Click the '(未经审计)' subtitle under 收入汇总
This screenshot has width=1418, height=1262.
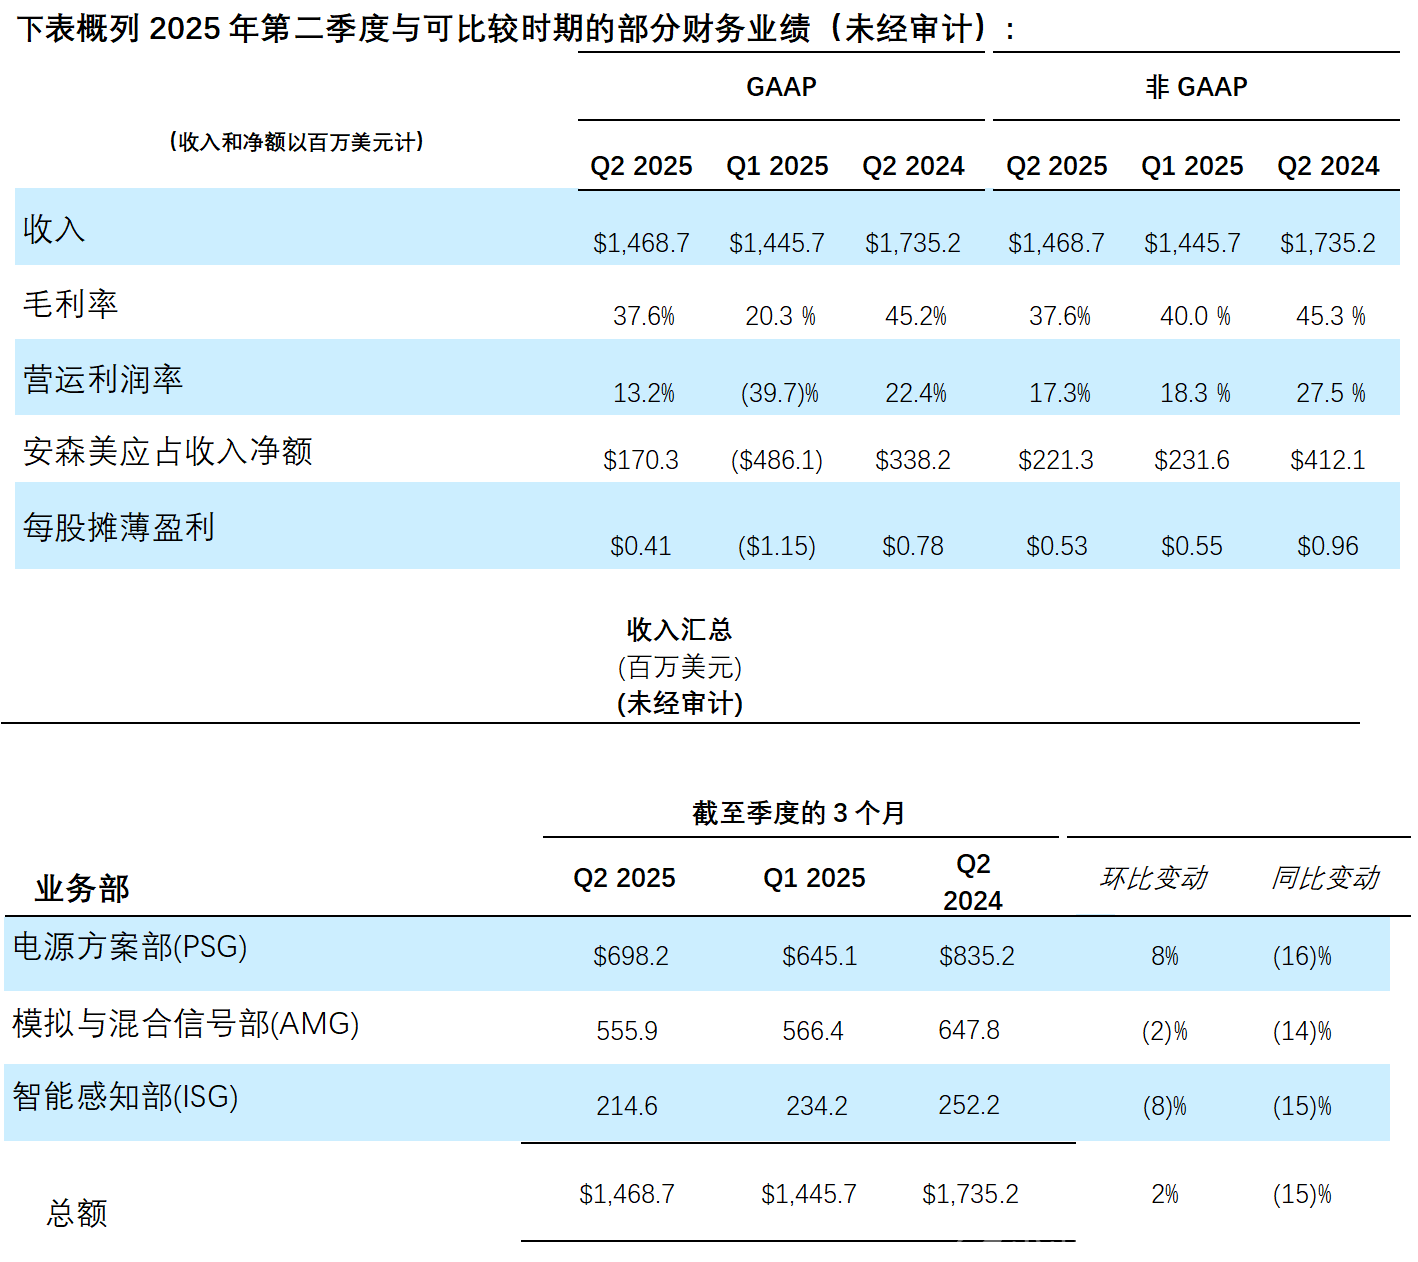(680, 703)
